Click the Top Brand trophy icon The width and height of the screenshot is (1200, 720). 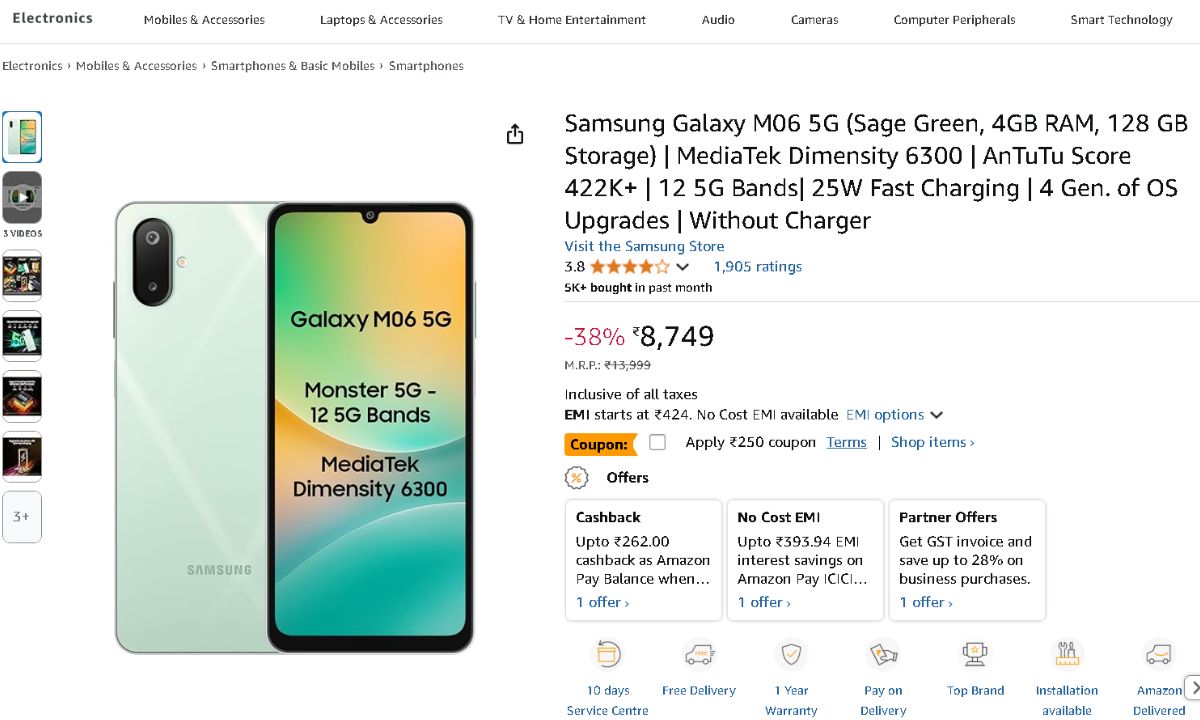coord(975,655)
